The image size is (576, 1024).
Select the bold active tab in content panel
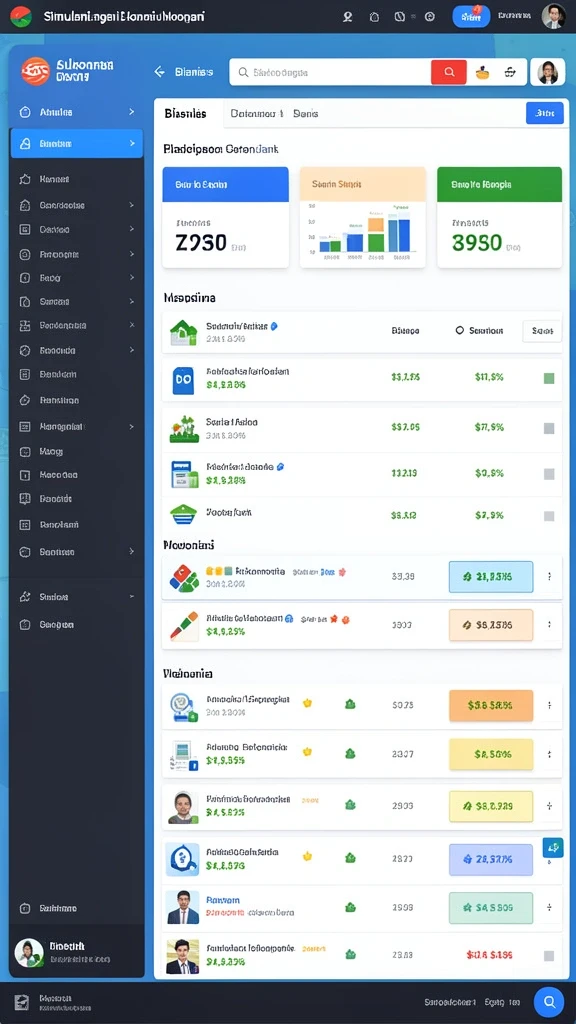click(x=186, y=114)
